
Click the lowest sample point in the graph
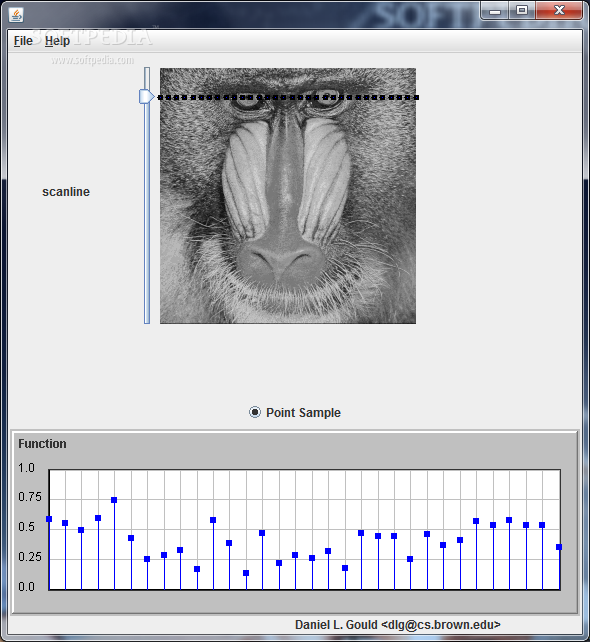click(246, 573)
